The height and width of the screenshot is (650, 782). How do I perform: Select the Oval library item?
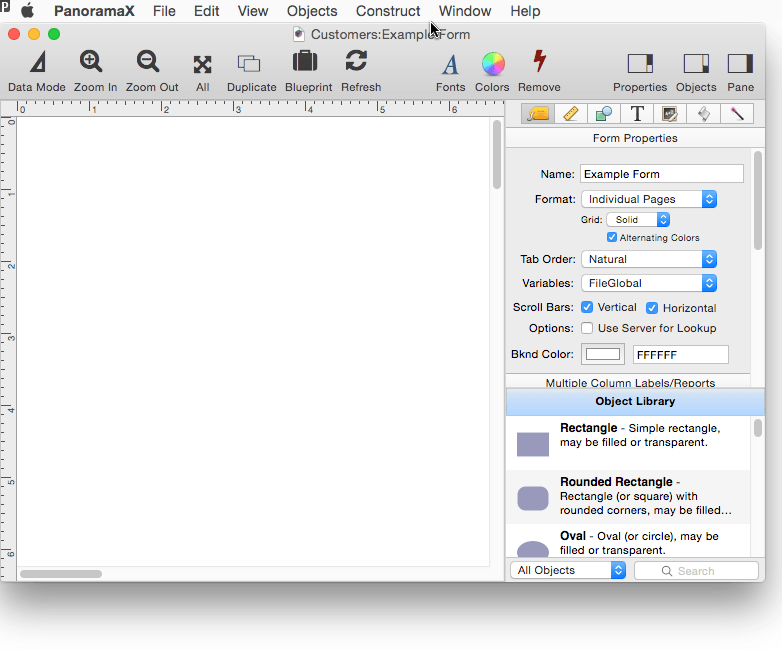click(x=628, y=542)
